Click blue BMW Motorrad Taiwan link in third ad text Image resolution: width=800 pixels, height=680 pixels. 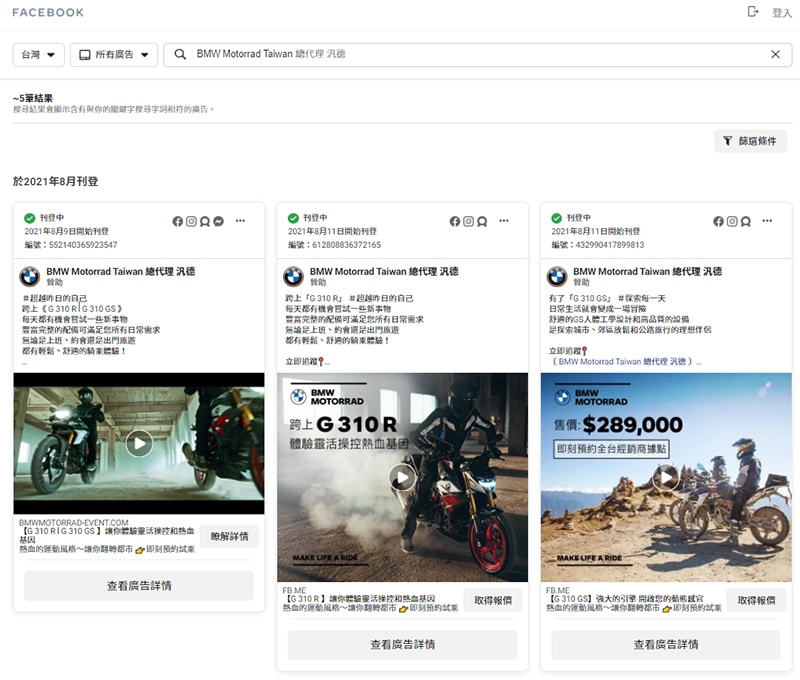point(622,362)
